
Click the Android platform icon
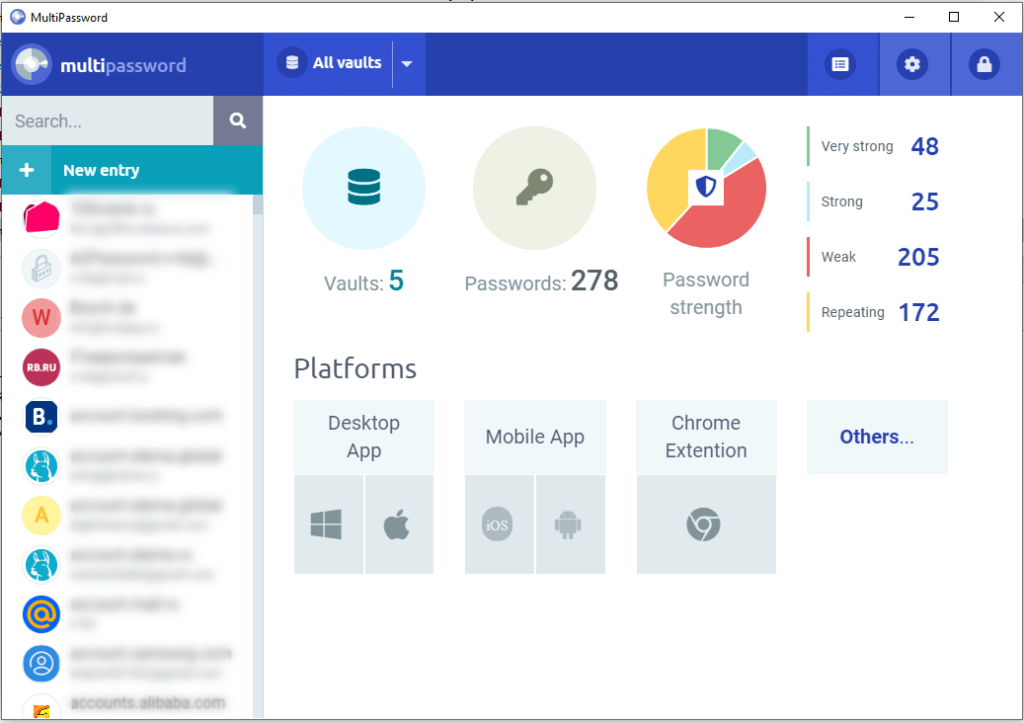pyautogui.click(x=570, y=524)
